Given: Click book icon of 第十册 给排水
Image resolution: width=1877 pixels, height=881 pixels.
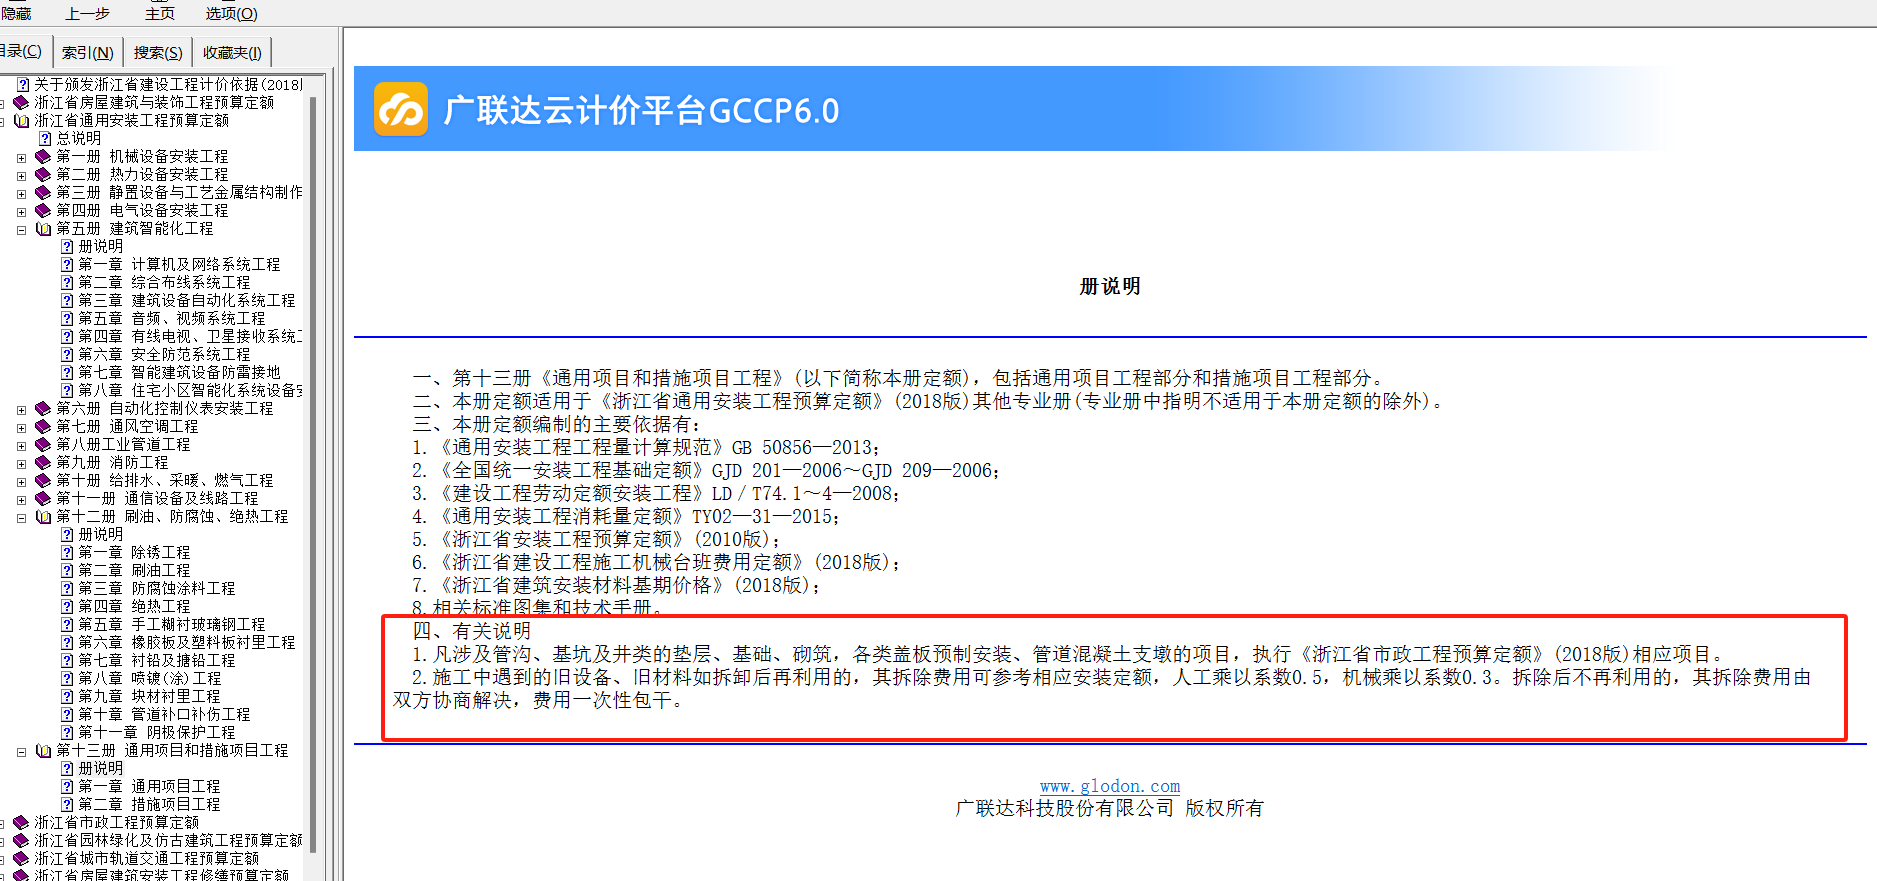Looking at the screenshot, I should (x=43, y=480).
